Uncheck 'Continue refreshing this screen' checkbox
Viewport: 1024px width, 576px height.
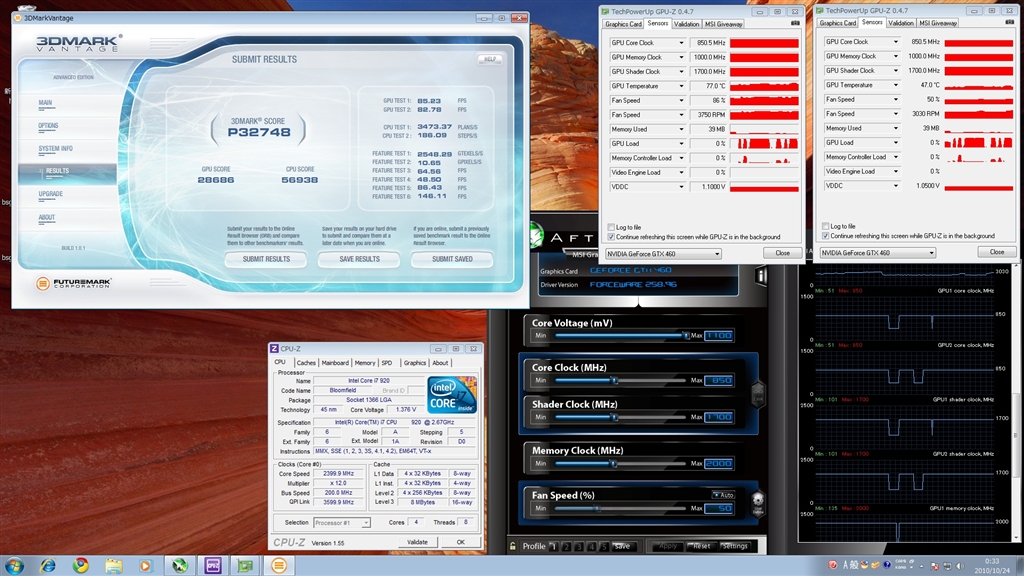(612, 237)
